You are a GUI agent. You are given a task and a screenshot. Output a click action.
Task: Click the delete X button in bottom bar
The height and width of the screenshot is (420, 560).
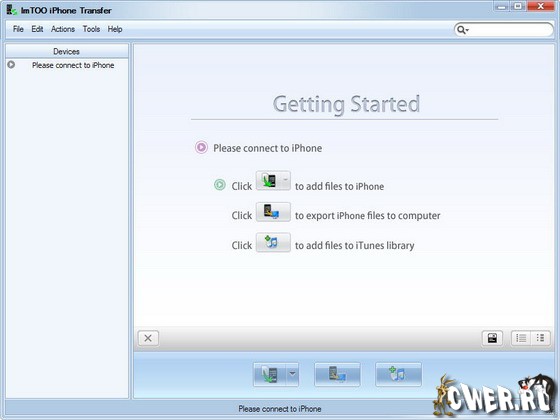click(x=148, y=338)
